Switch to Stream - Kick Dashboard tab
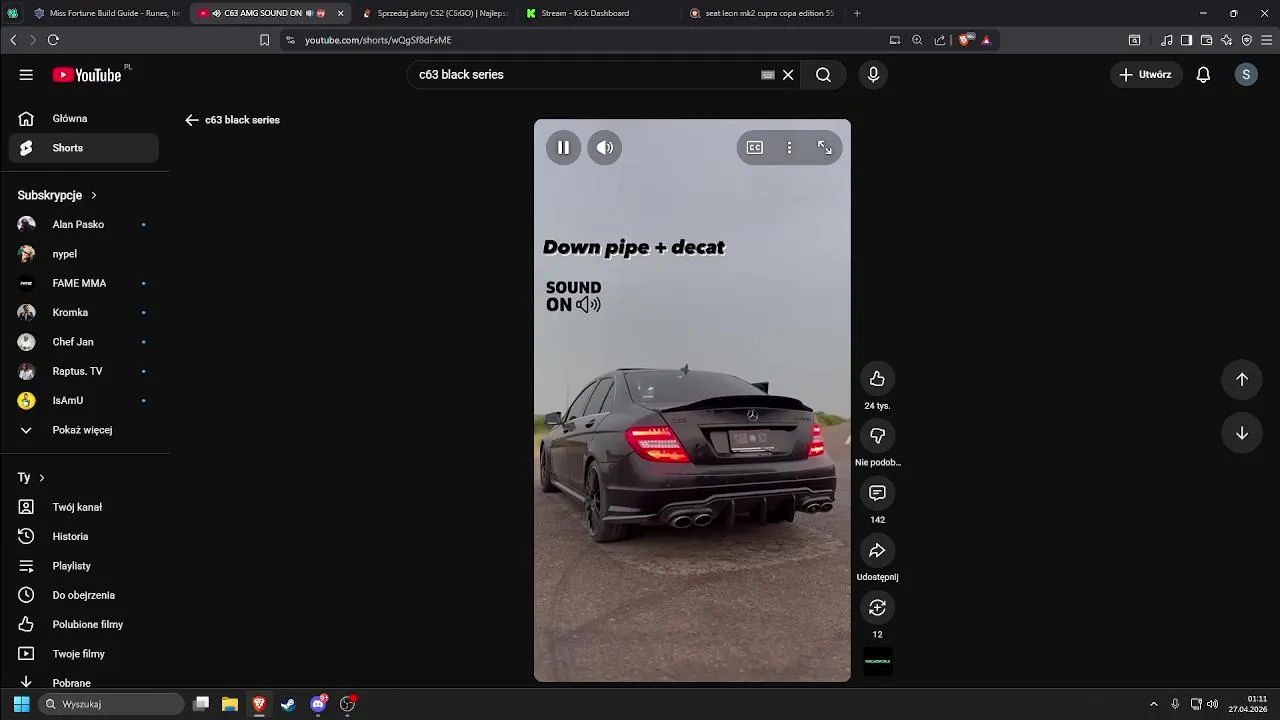Screen dimensions: 1280x720 [598, 13]
